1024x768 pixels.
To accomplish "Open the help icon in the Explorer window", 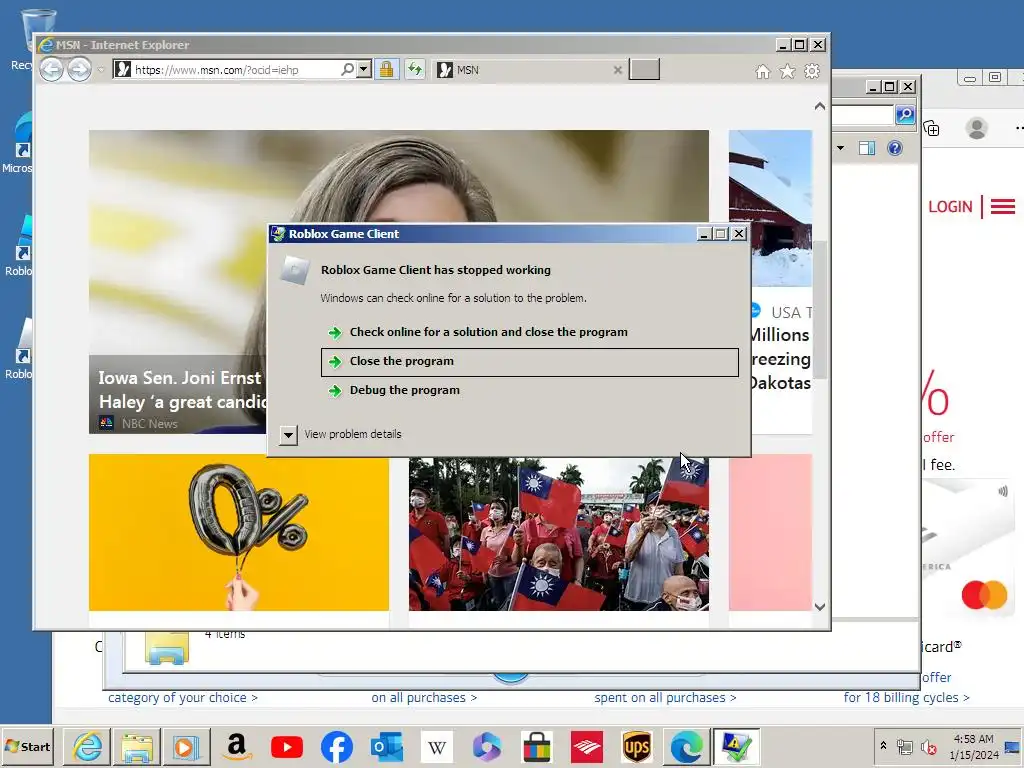I will click(x=895, y=148).
